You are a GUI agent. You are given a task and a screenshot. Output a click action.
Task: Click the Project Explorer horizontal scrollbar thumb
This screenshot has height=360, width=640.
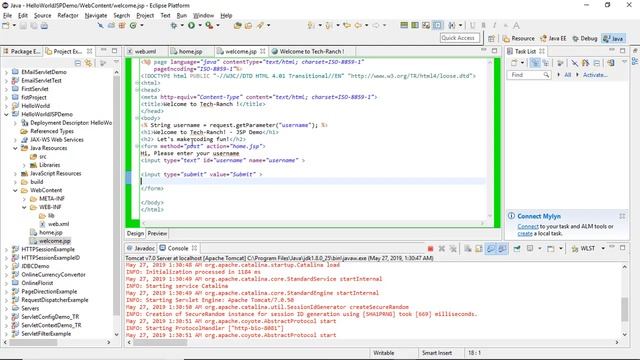click(33, 342)
